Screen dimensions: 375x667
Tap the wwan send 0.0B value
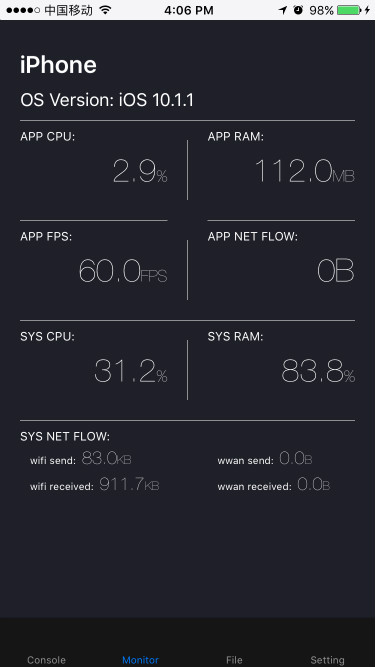296,458
